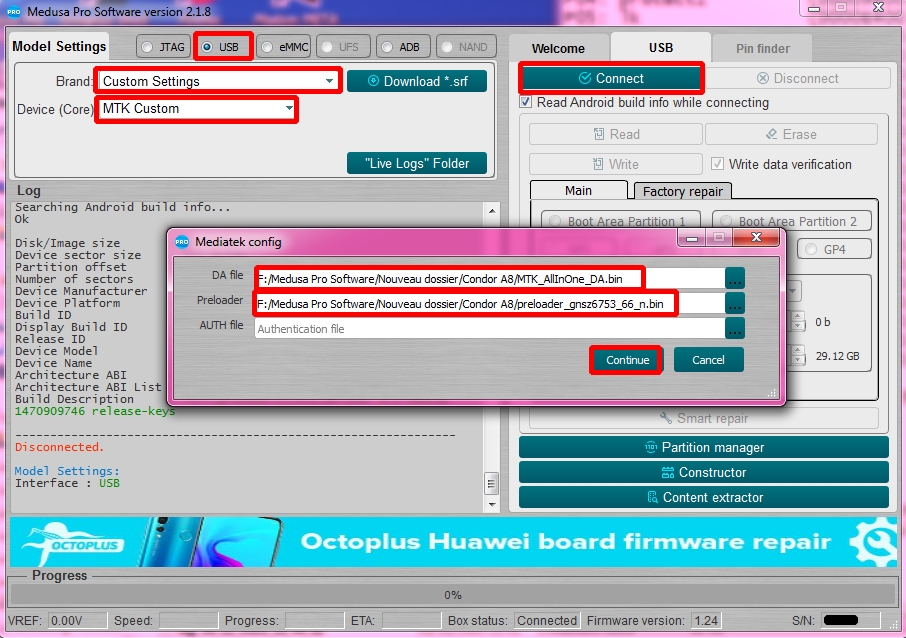Open the Constructor tool
Image resolution: width=906 pixels, height=638 pixels.
tap(703, 472)
